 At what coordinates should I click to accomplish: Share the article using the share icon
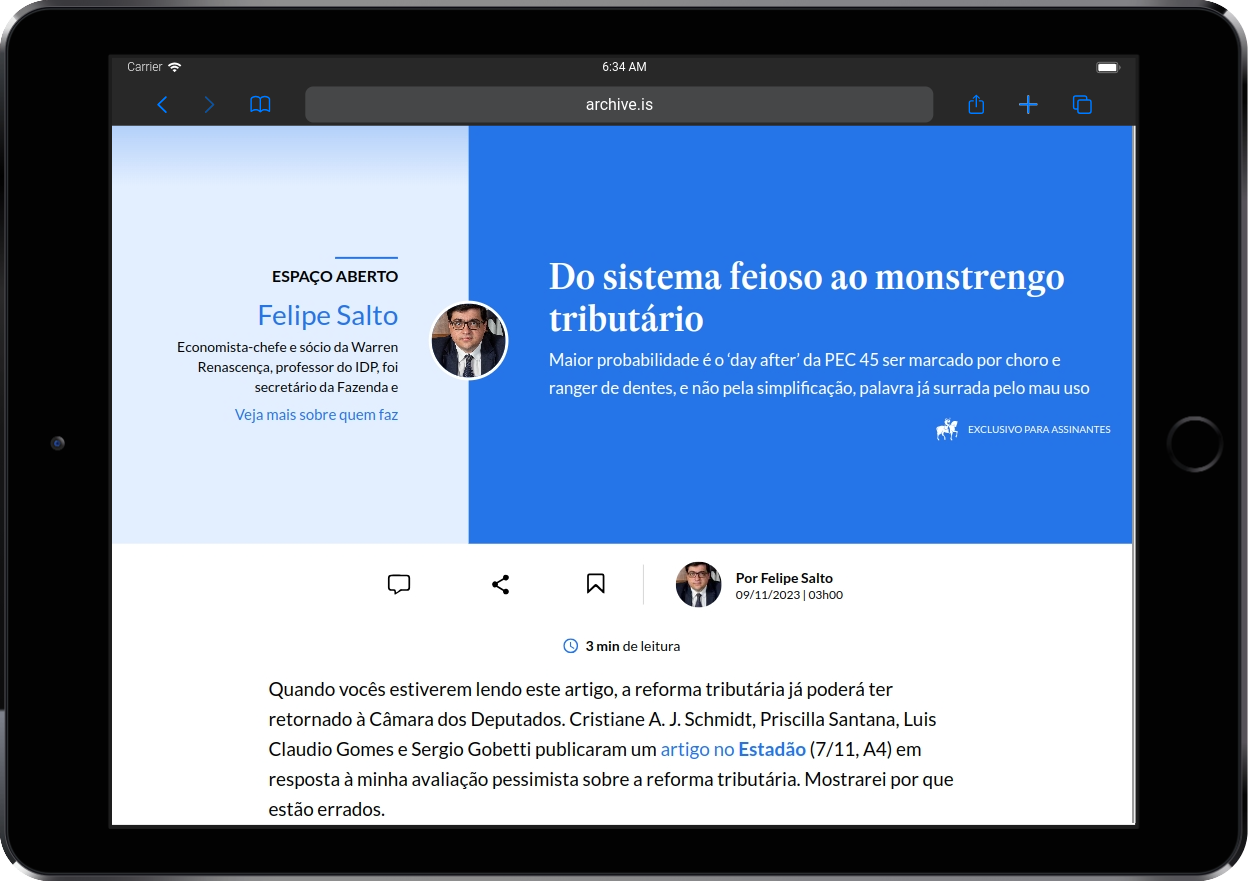tap(500, 584)
